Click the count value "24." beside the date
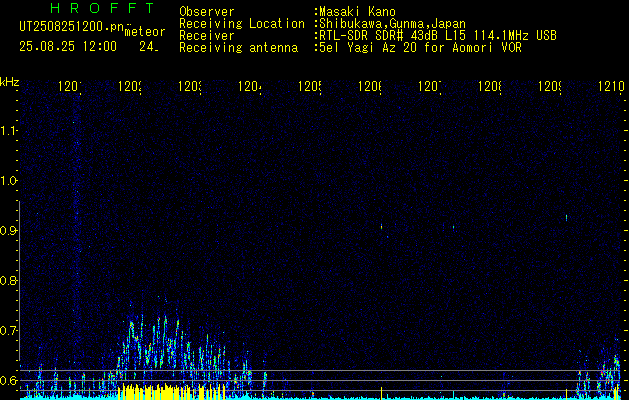This screenshot has width=629, height=400. tap(149, 47)
